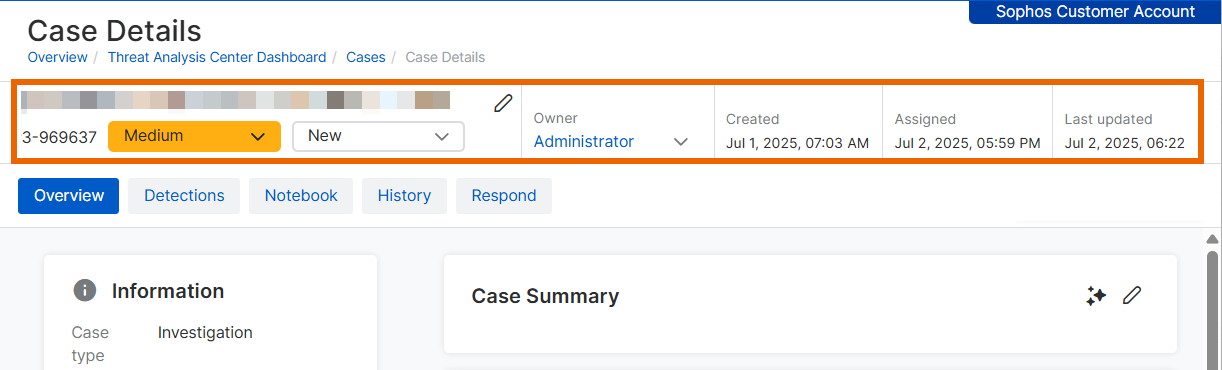Open the Medium severity dropdown

click(193, 136)
